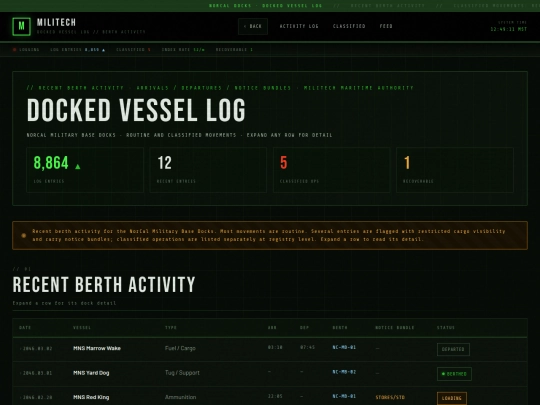Click the Berthed badge green dot
The width and height of the screenshot is (540, 405).
443,374
